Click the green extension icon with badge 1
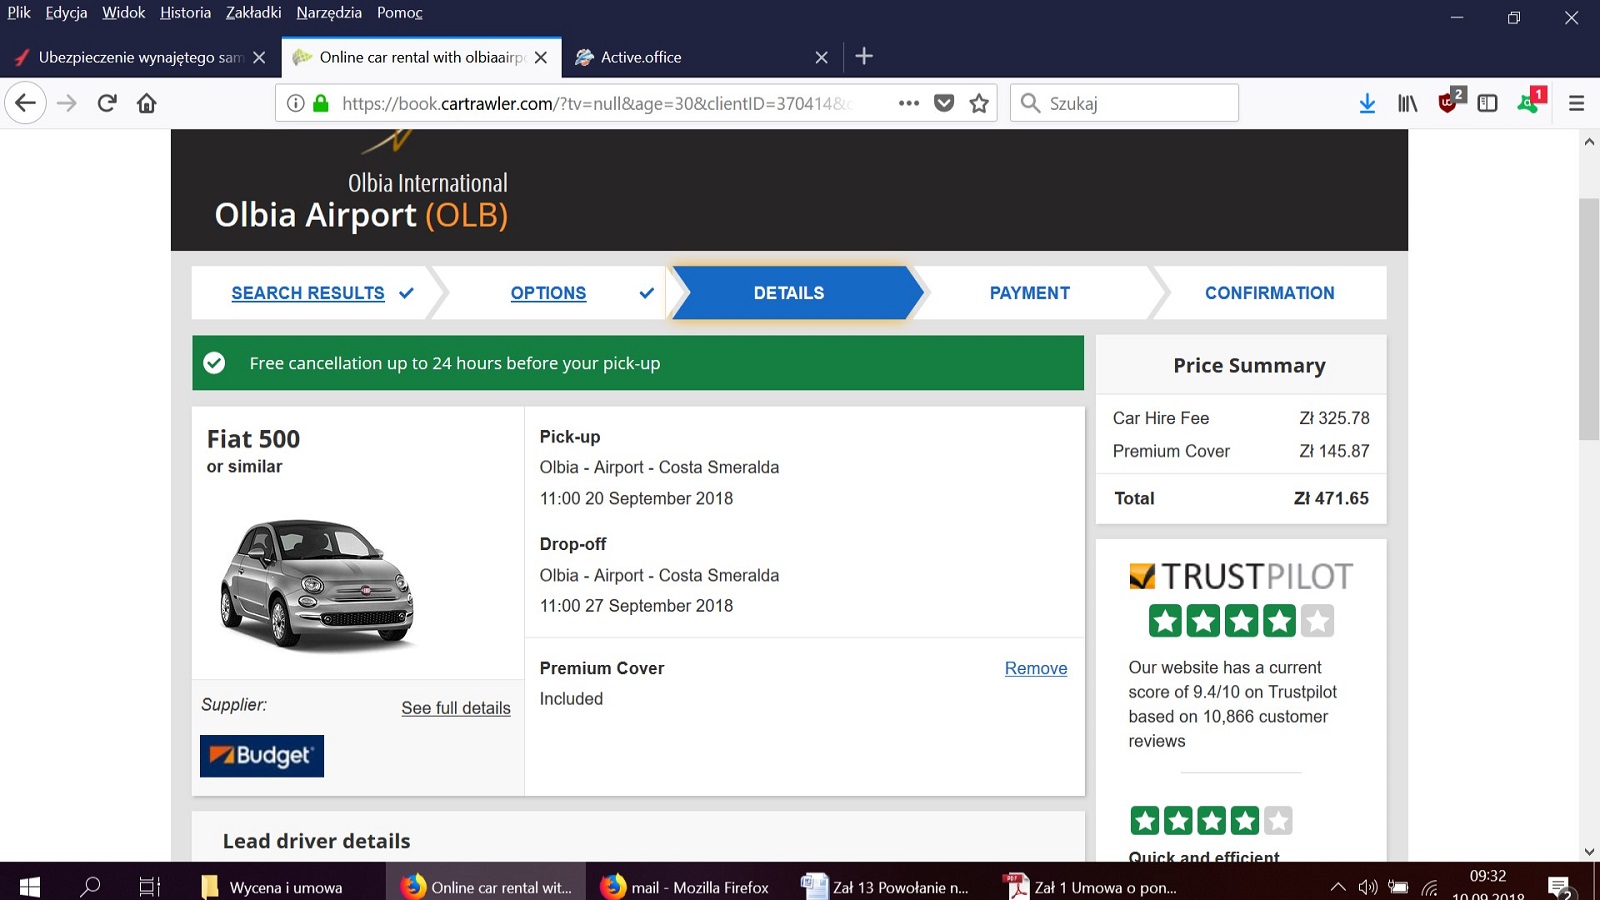The image size is (1600, 900). 1530,101
